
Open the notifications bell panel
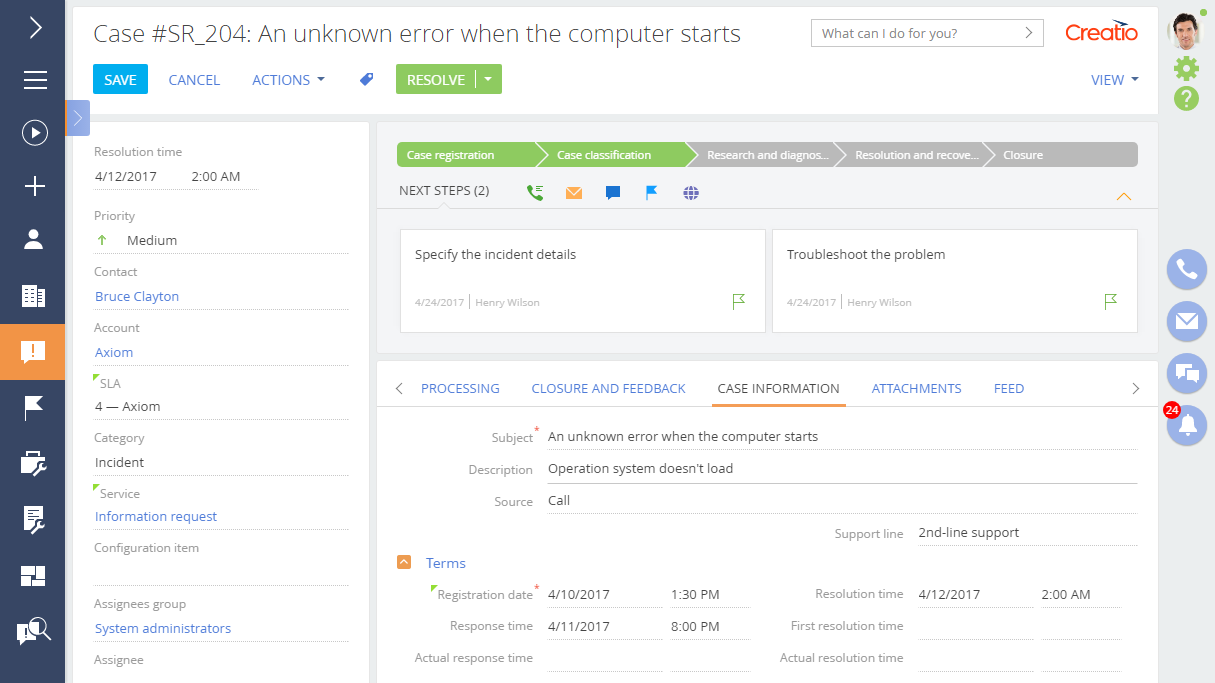1187,426
